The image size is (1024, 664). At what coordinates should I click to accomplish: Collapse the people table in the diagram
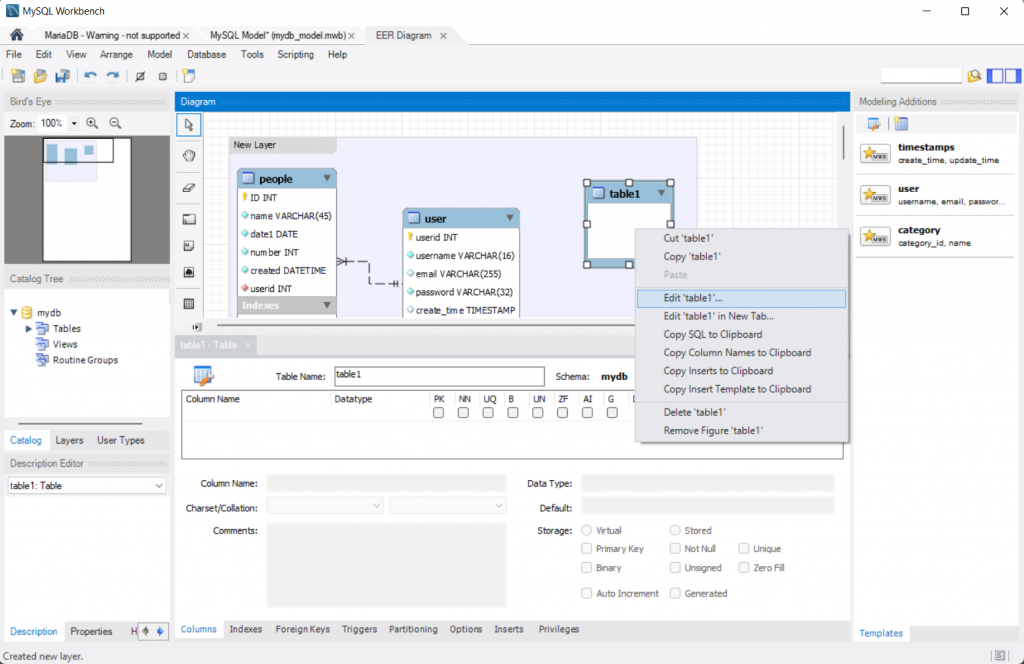(x=327, y=178)
